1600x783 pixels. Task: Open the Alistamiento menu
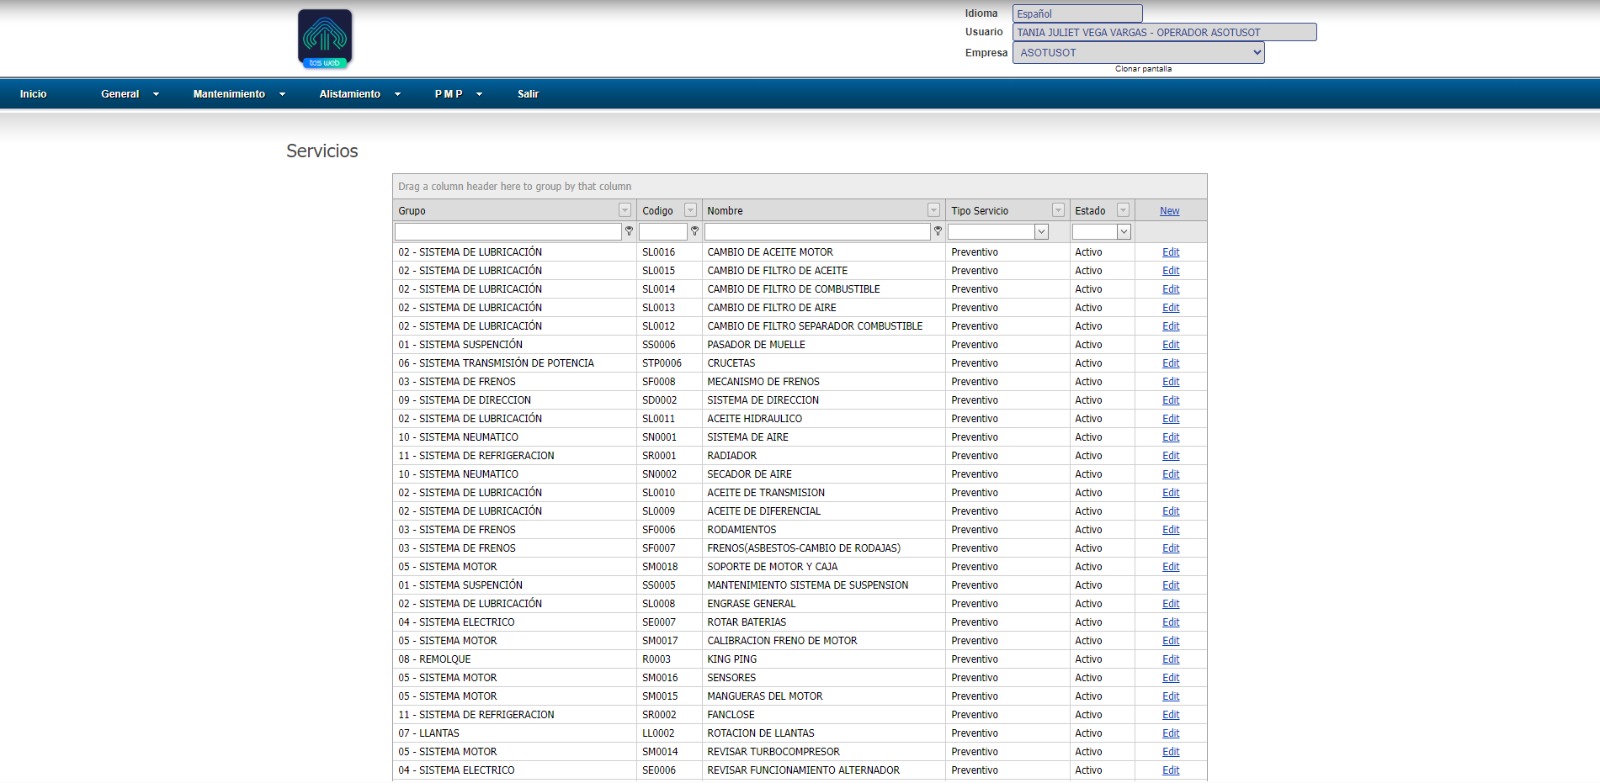[x=359, y=94]
